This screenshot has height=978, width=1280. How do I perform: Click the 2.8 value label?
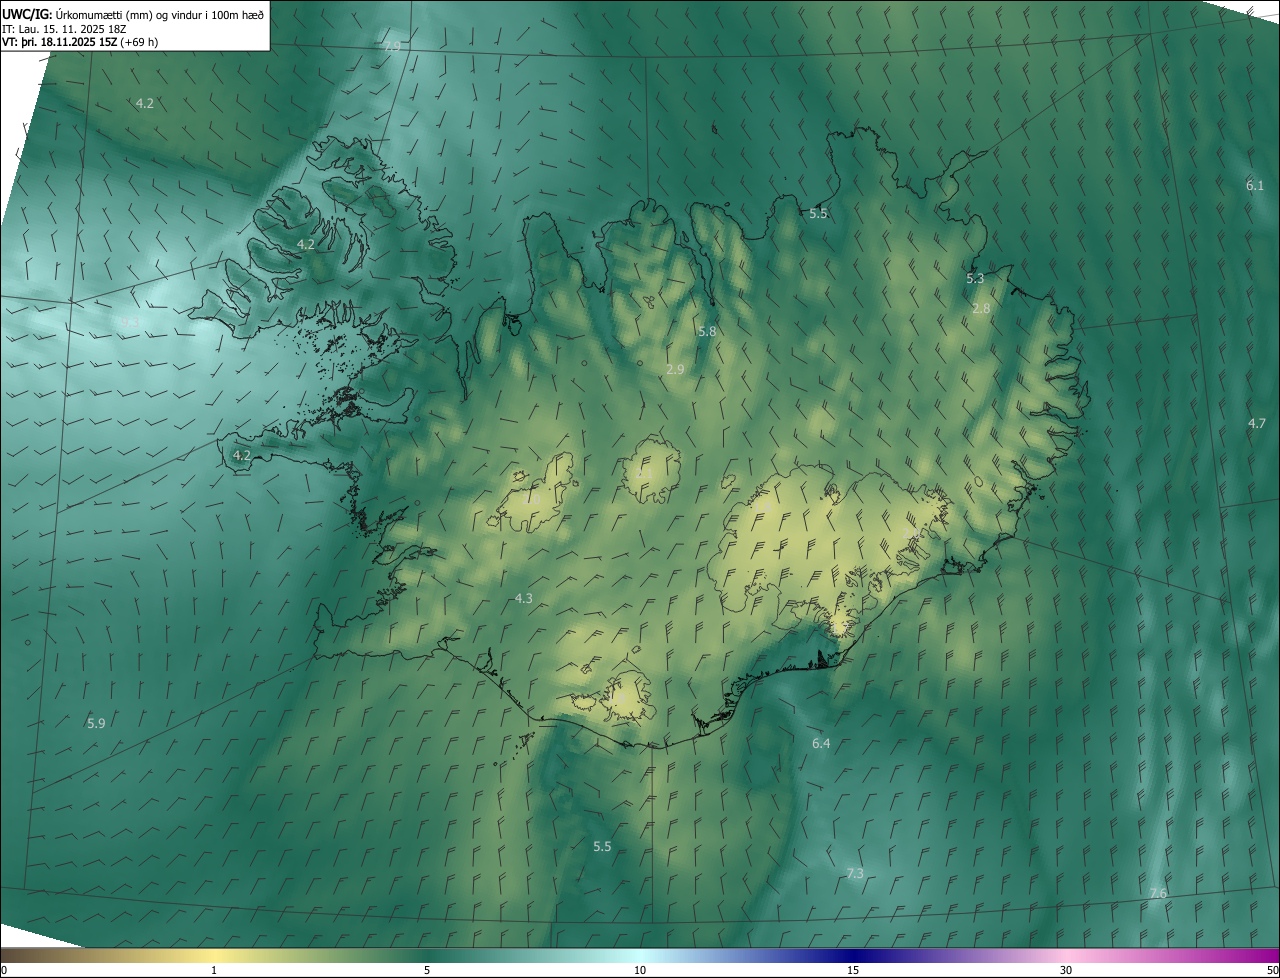981,308
